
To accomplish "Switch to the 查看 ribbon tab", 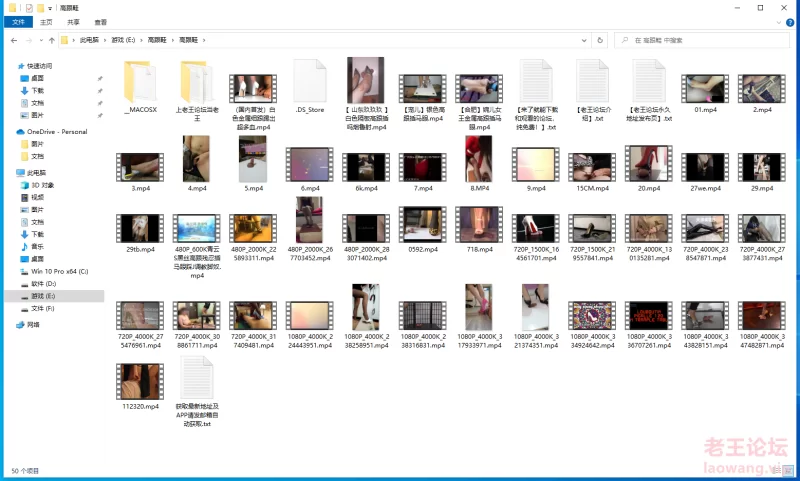I will click(101, 22).
